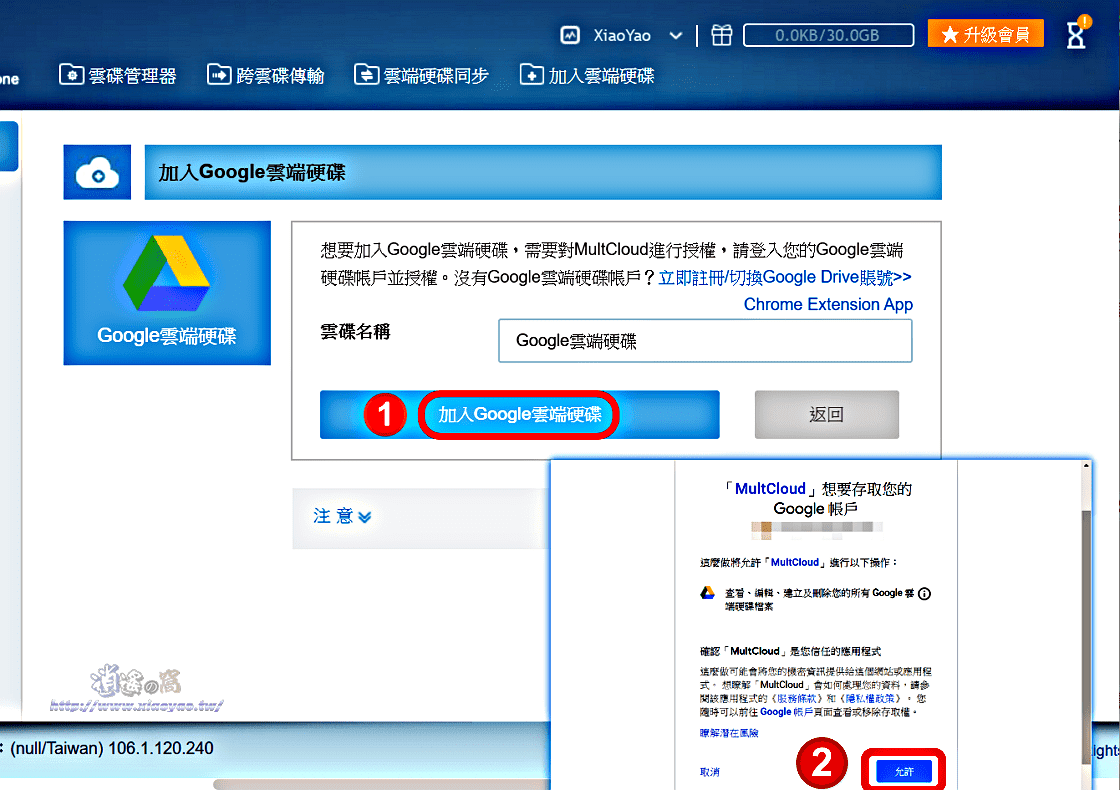Open the 立即註冊/切換Google Drive賬號 link
Viewport: 1120px width, 790px height.
click(784, 277)
